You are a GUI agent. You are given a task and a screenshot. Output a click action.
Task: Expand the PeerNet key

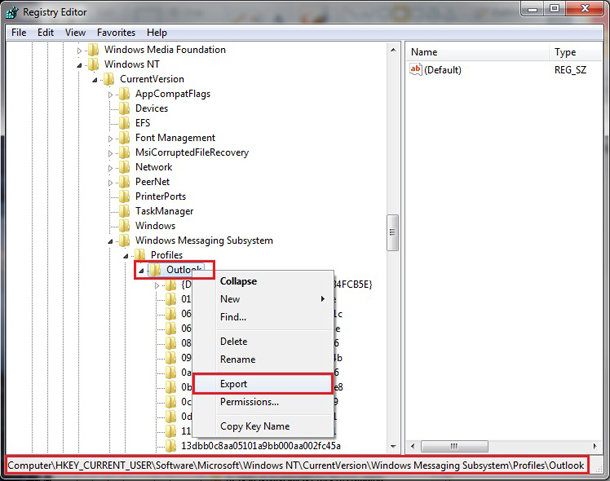(110, 183)
